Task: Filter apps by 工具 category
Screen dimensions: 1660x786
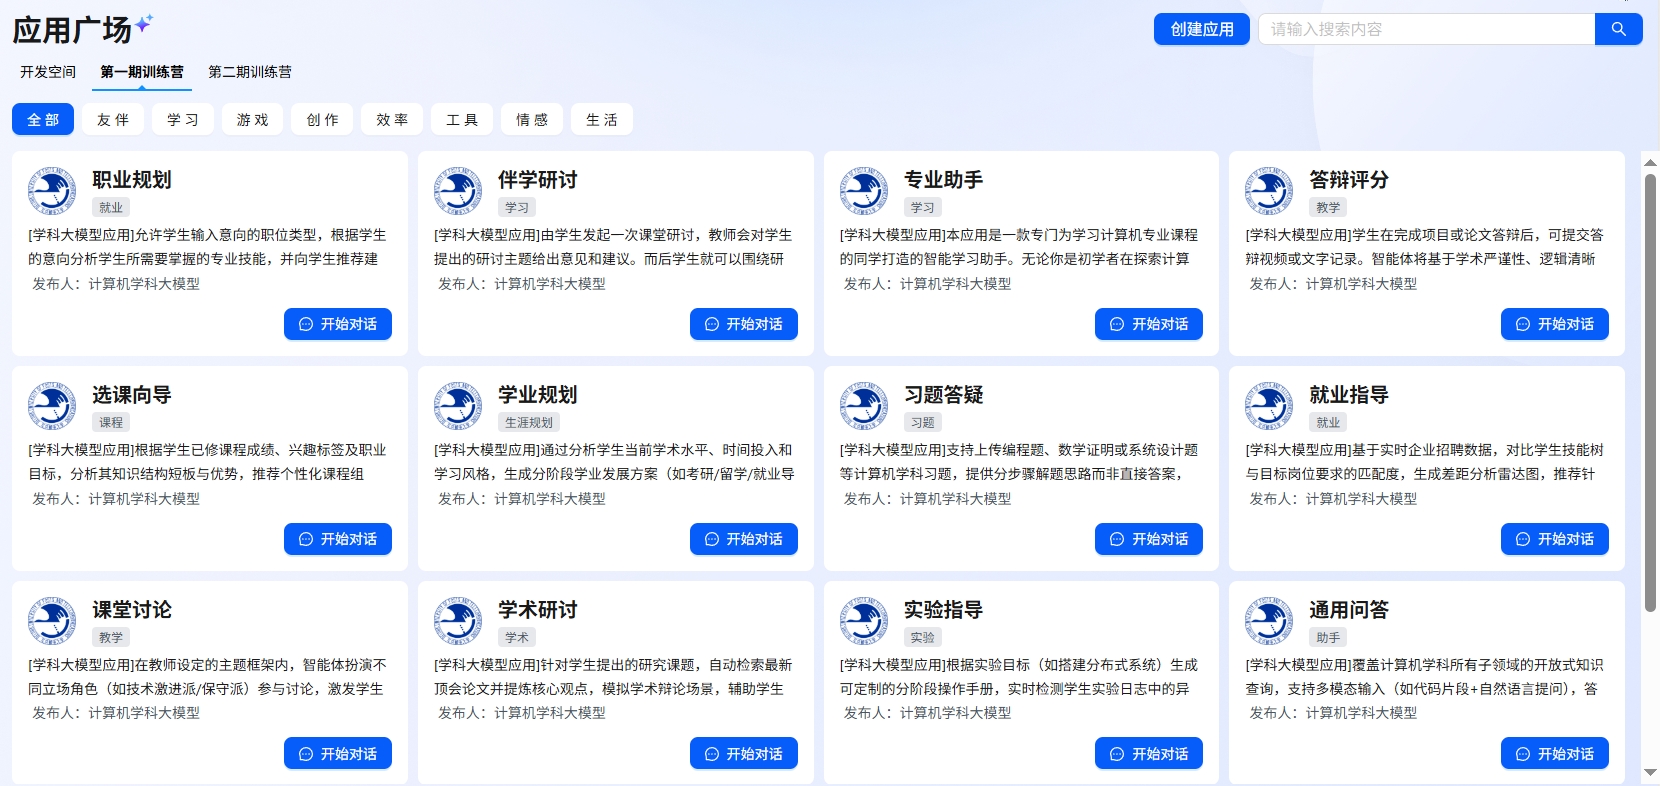Action: [x=462, y=119]
